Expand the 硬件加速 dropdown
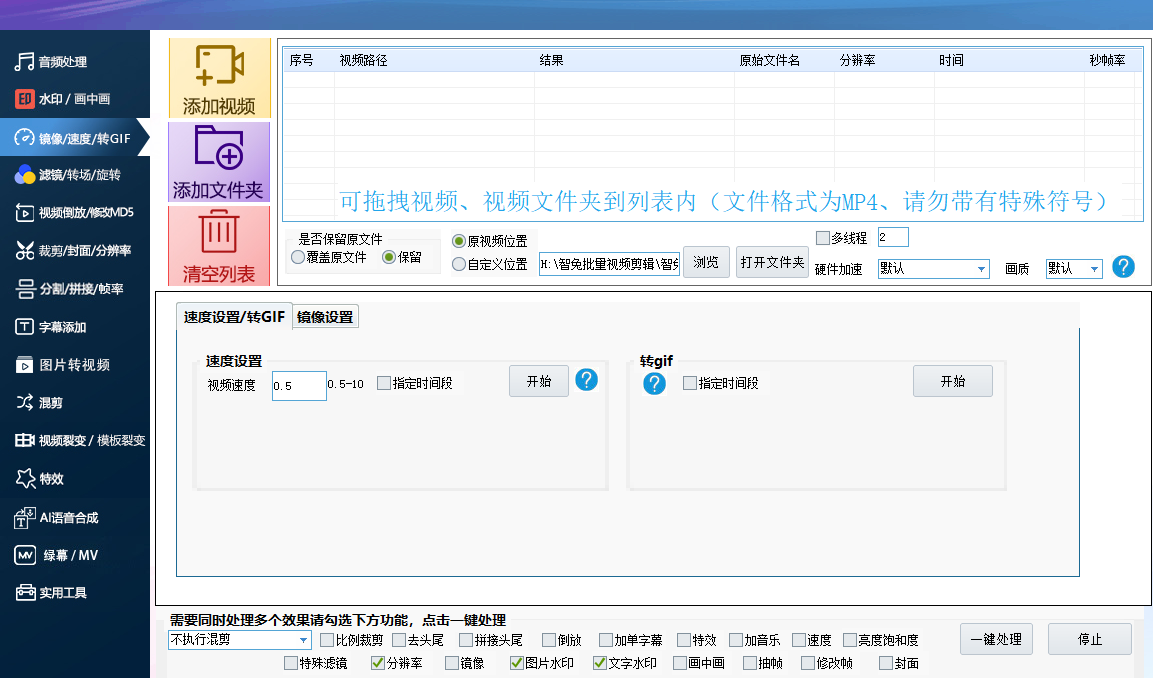 click(981, 269)
